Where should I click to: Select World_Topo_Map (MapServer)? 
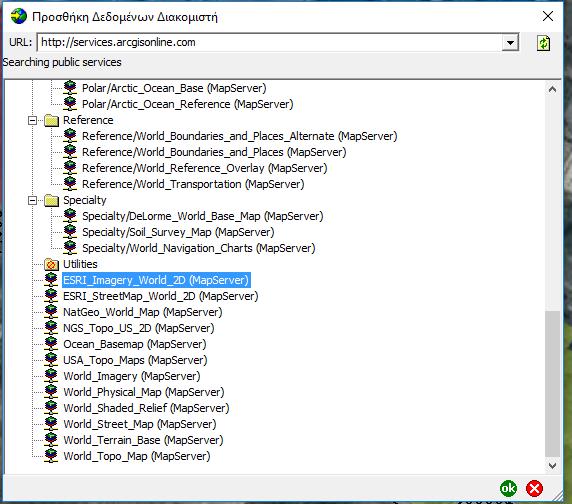(x=137, y=456)
